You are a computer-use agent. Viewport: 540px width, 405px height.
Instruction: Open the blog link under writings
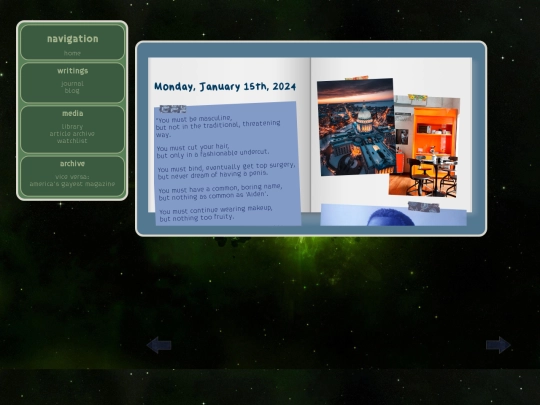72,91
